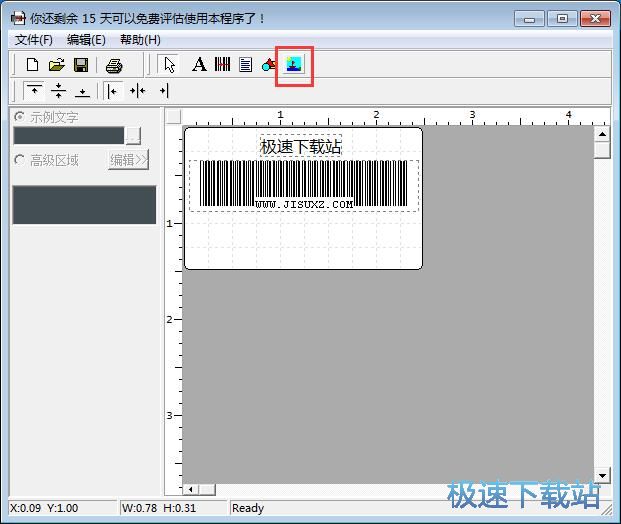621x524 pixels.
Task: Click vertical scrollbar up arrow
Action: (602, 134)
